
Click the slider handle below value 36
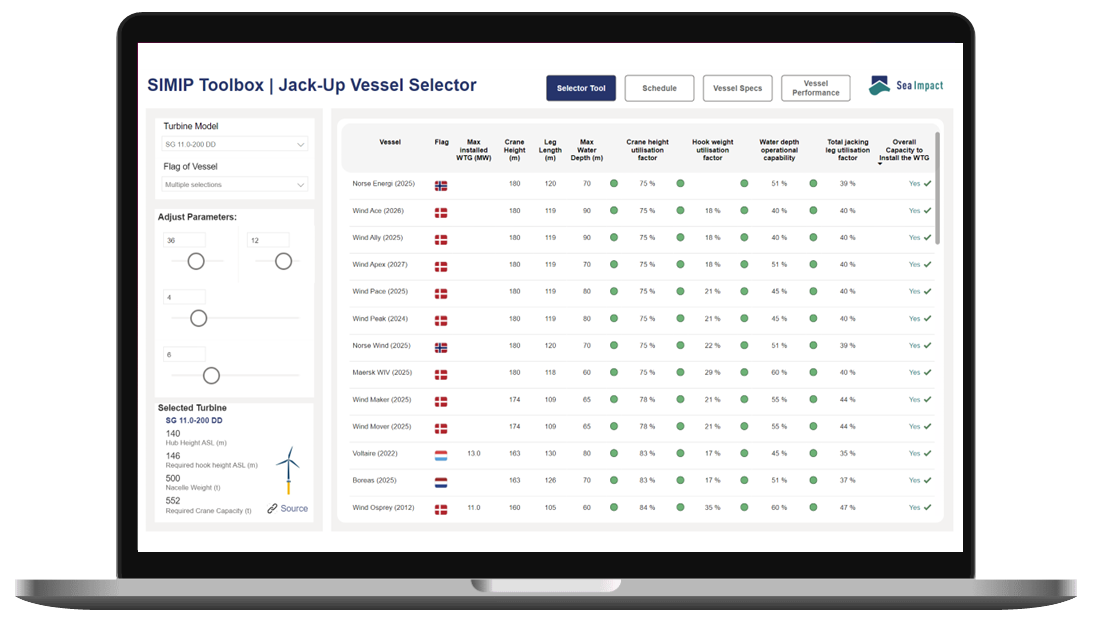196,261
